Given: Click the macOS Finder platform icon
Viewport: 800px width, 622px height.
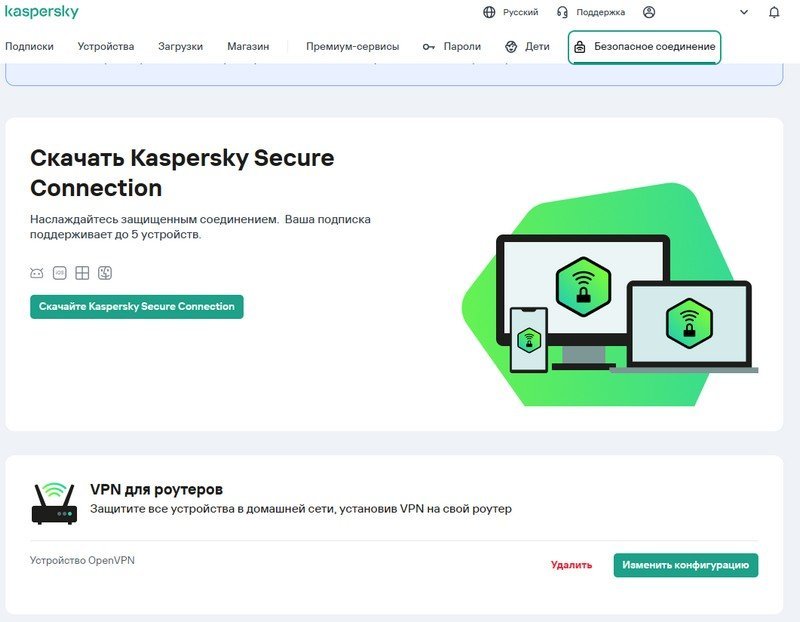Looking at the screenshot, I should tap(105, 273).
